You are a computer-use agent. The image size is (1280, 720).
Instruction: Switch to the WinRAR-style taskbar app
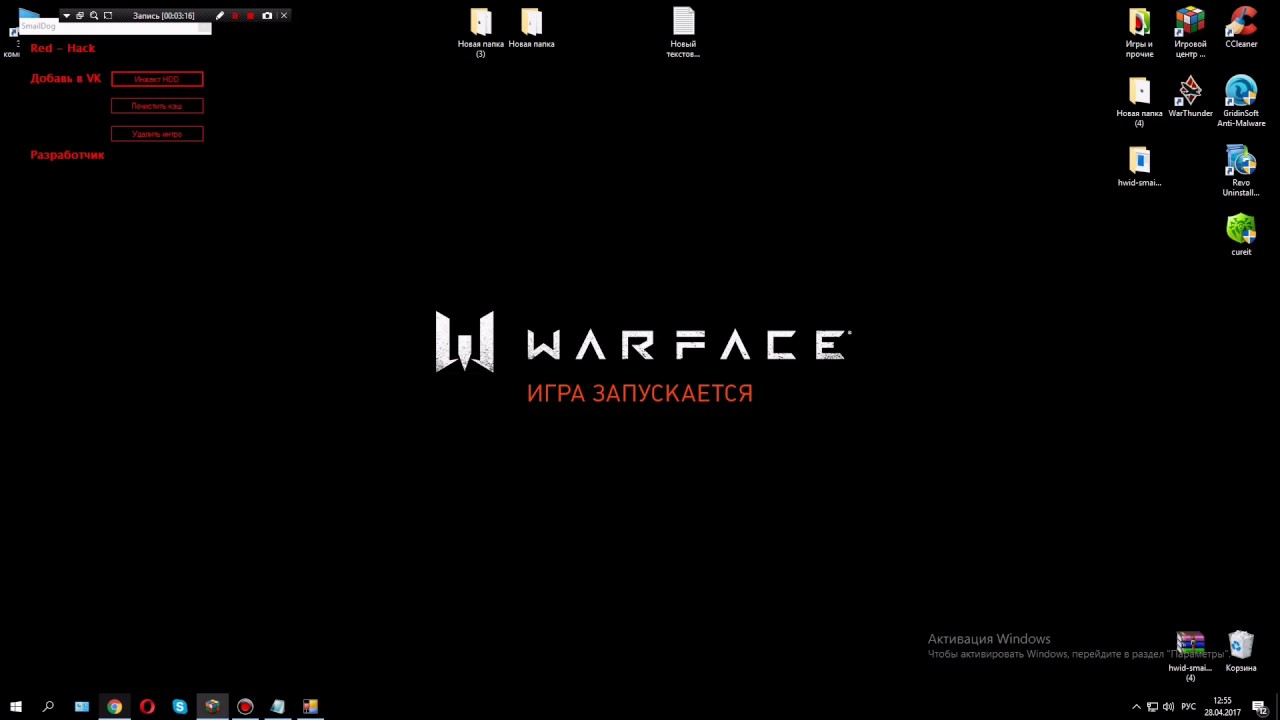(x=310, y=706)
